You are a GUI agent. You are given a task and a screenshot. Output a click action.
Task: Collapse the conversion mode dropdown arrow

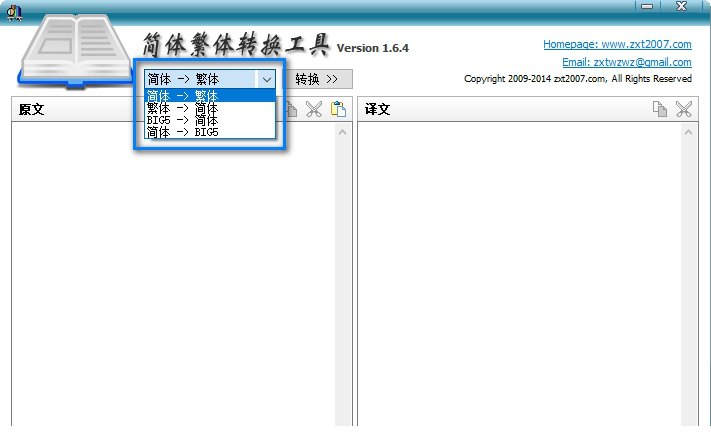pyautogui.click(x=267, y=79)
